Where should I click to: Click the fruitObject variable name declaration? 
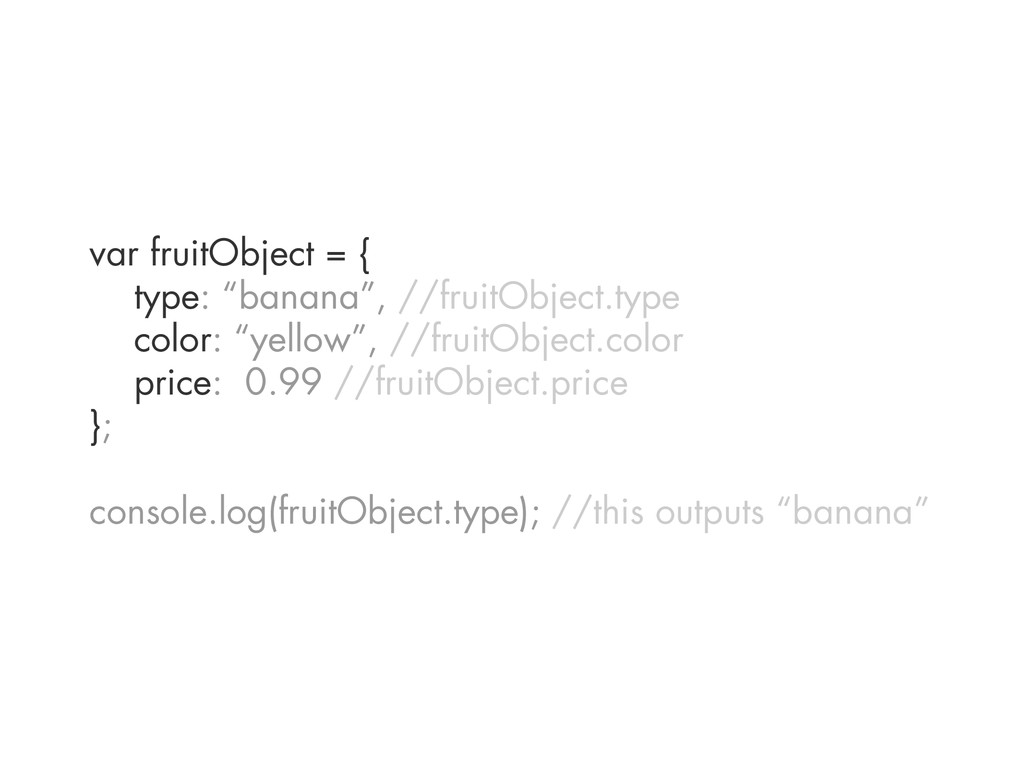pos(232,255)
